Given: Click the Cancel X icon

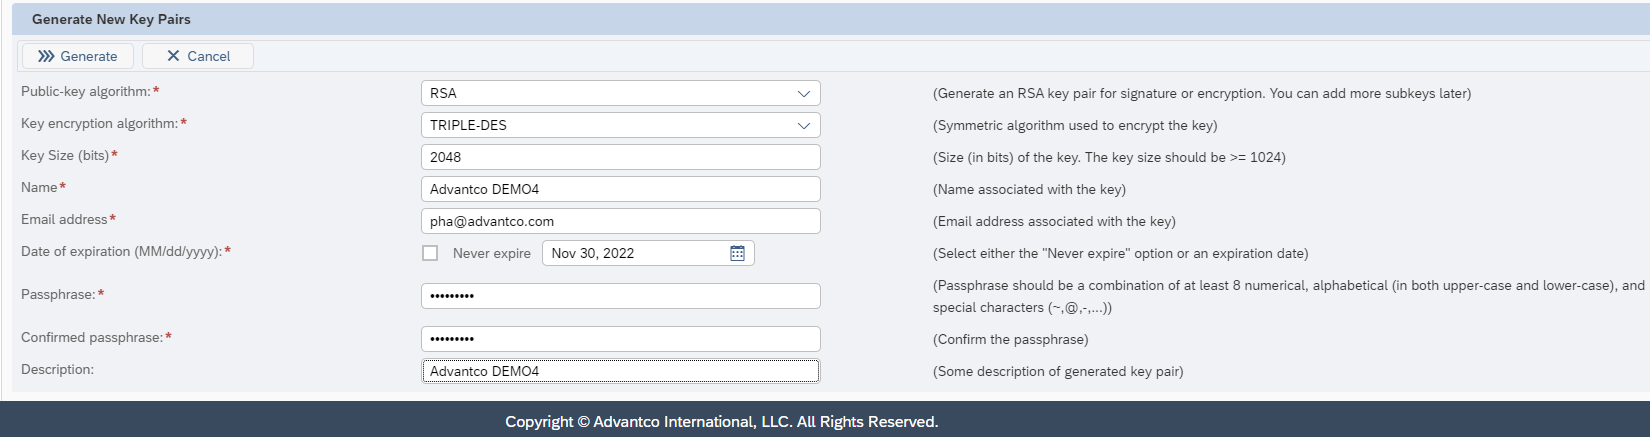Looking at the screenshot, I should coord(173,56).
